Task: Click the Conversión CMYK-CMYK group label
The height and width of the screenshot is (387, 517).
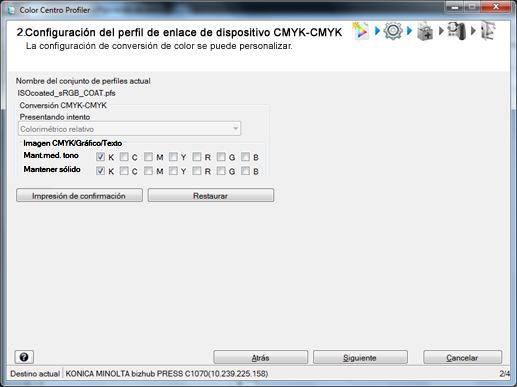Action: point(63,105)
